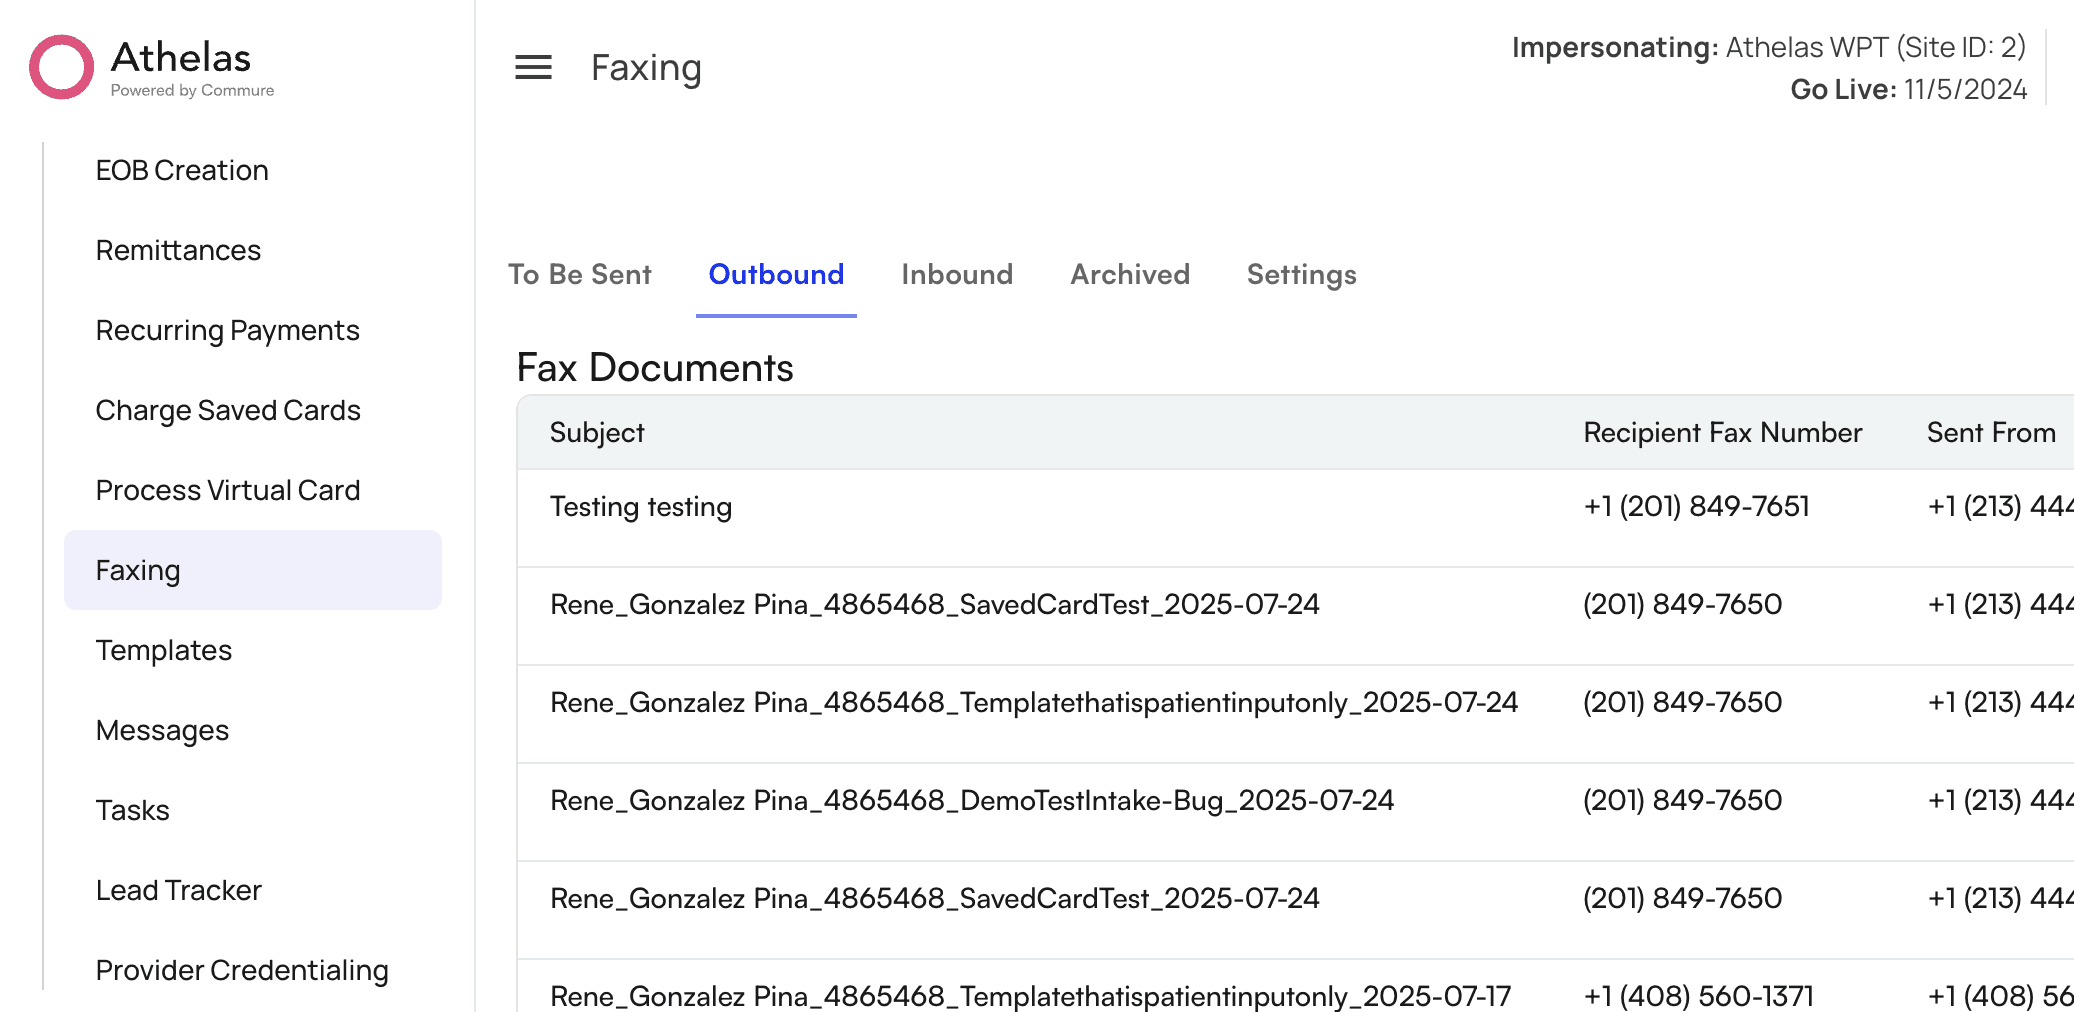Select Templates in the sidebar
The height and width of the screenshot is (1012, 2074).
163,650
